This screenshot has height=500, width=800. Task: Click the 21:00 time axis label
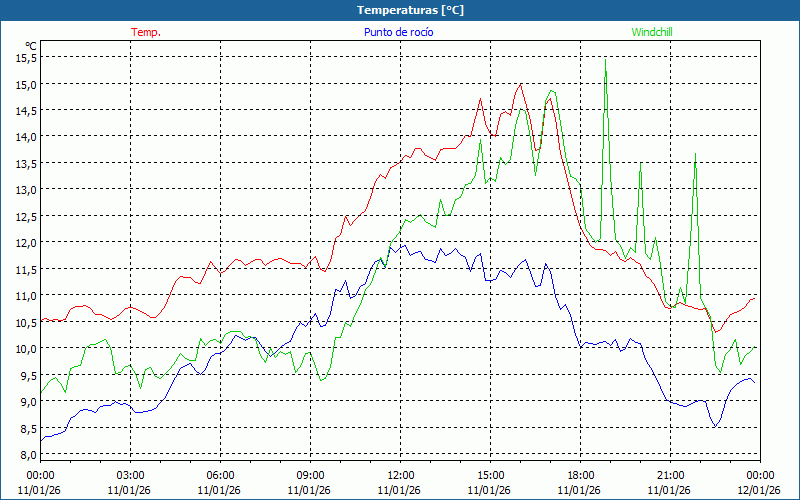tap(670, 475)
